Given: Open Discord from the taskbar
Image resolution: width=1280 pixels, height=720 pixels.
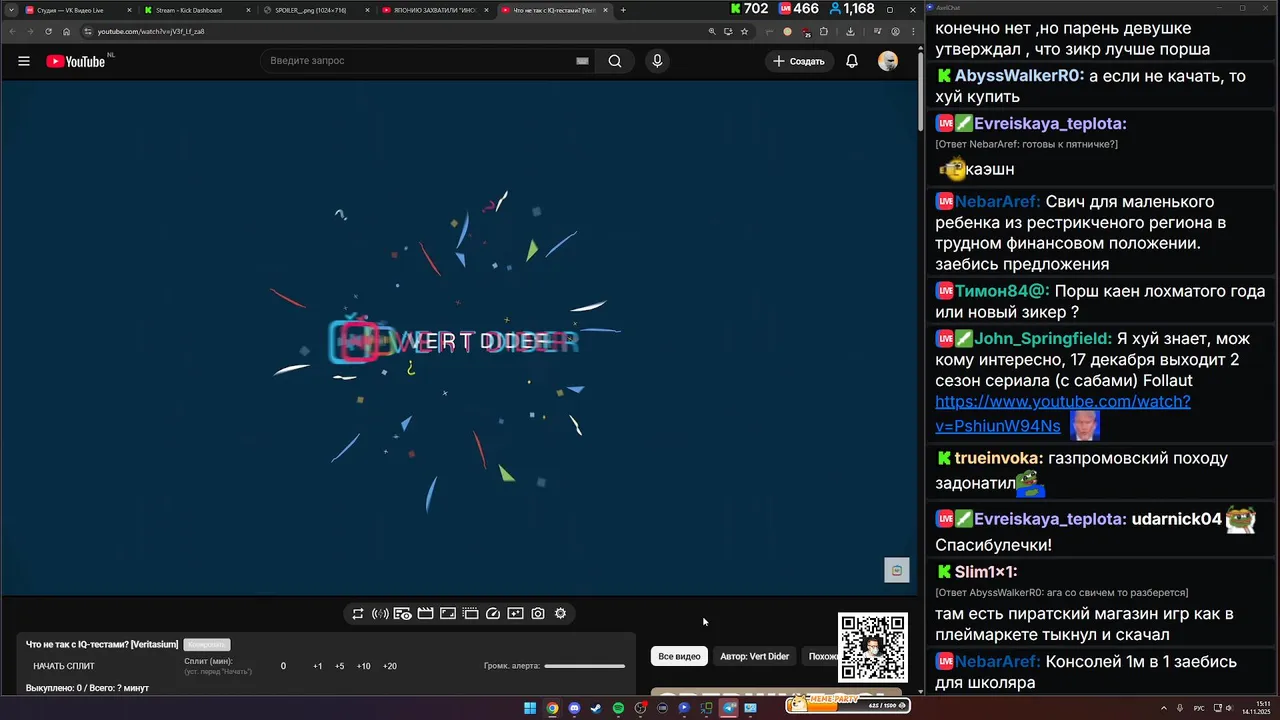Looking at the screenshot, I should [574, 708].
